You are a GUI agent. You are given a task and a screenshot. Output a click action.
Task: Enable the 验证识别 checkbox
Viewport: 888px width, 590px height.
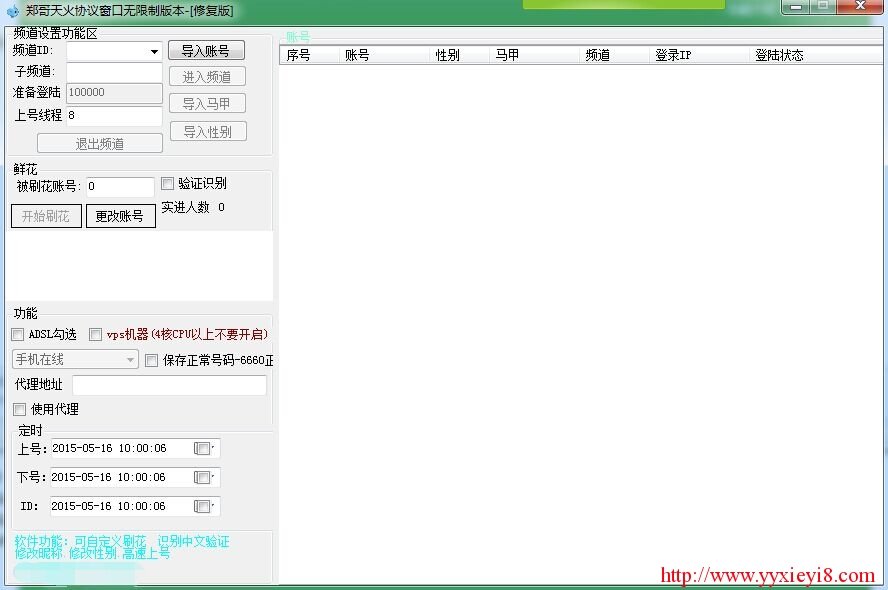tap(165, 183)
